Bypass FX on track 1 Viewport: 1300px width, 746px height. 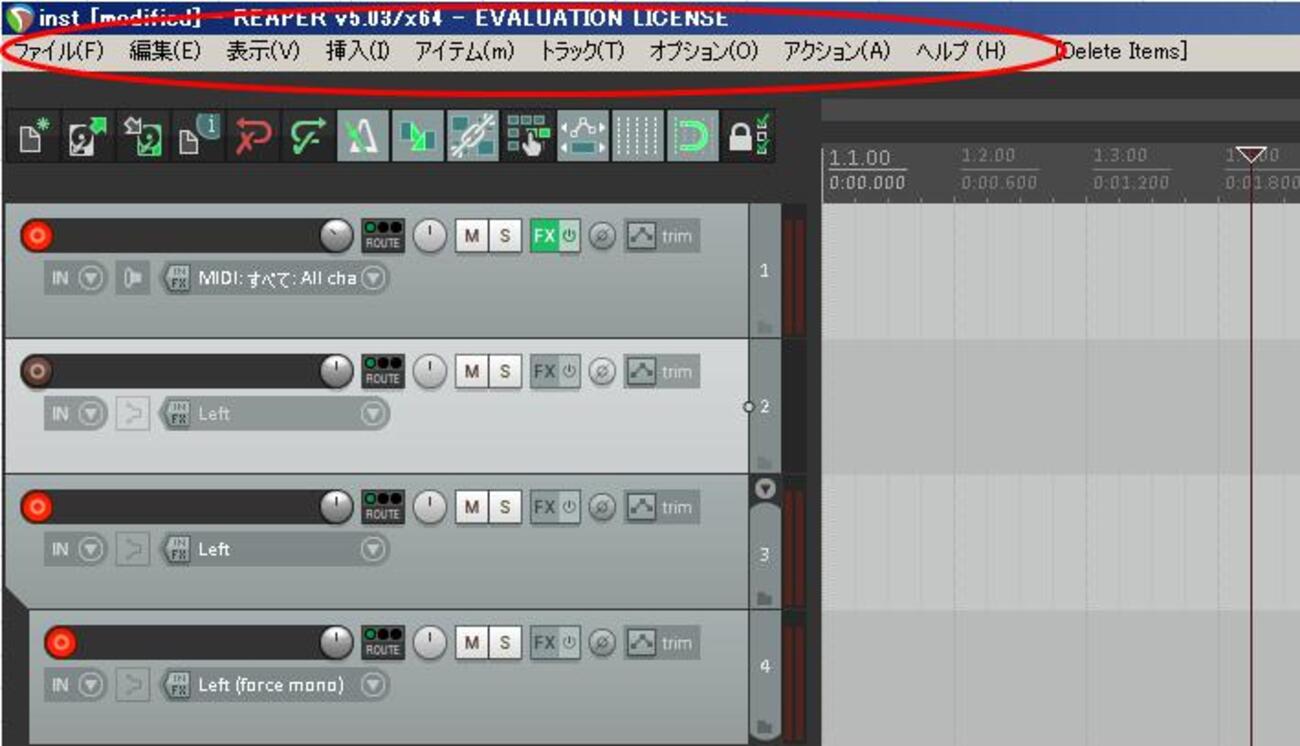[x=569, y=237]
